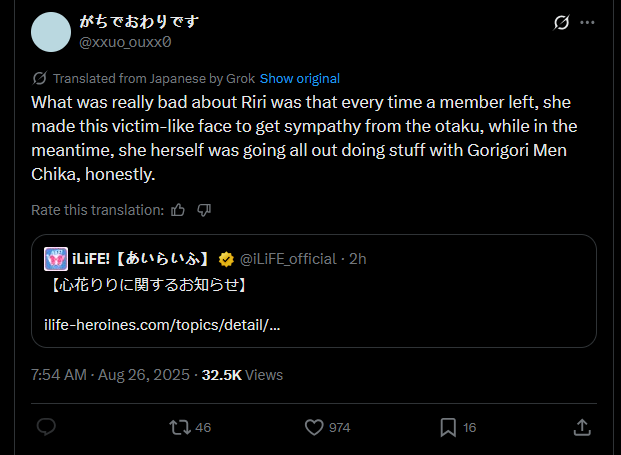Click Show original to view Japanese text
Image resolution: width=621 pixels, height=455 pixels.
click(300, 78)
